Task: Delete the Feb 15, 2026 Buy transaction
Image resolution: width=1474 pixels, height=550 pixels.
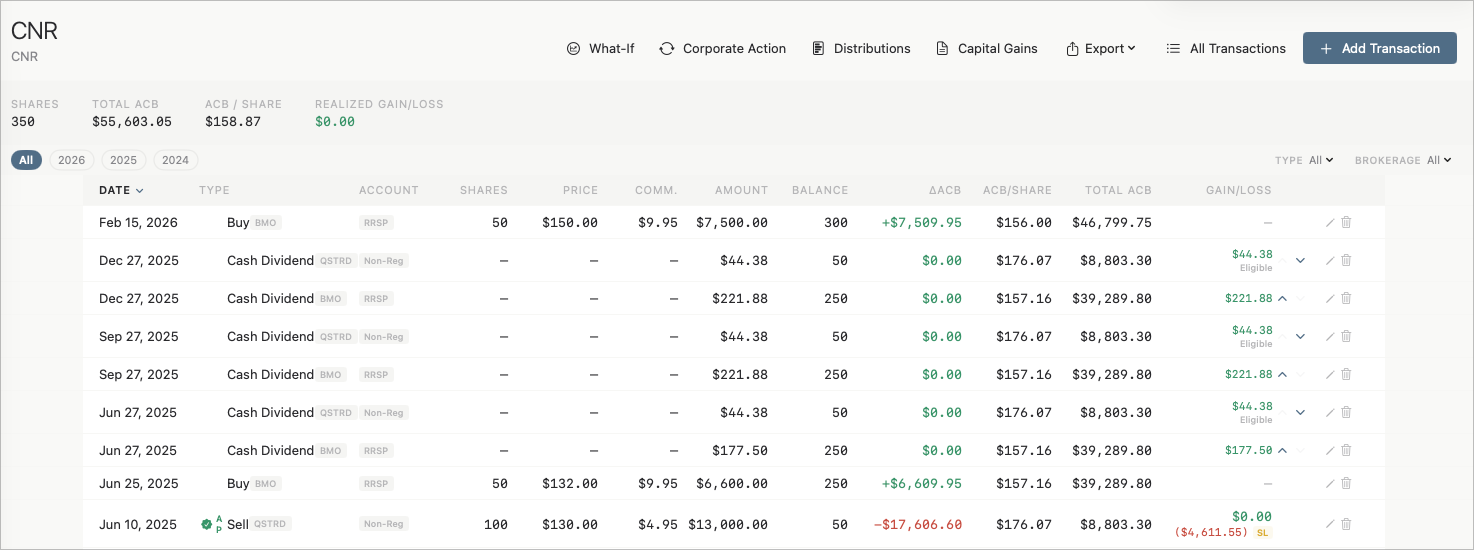Action: 1346,222
